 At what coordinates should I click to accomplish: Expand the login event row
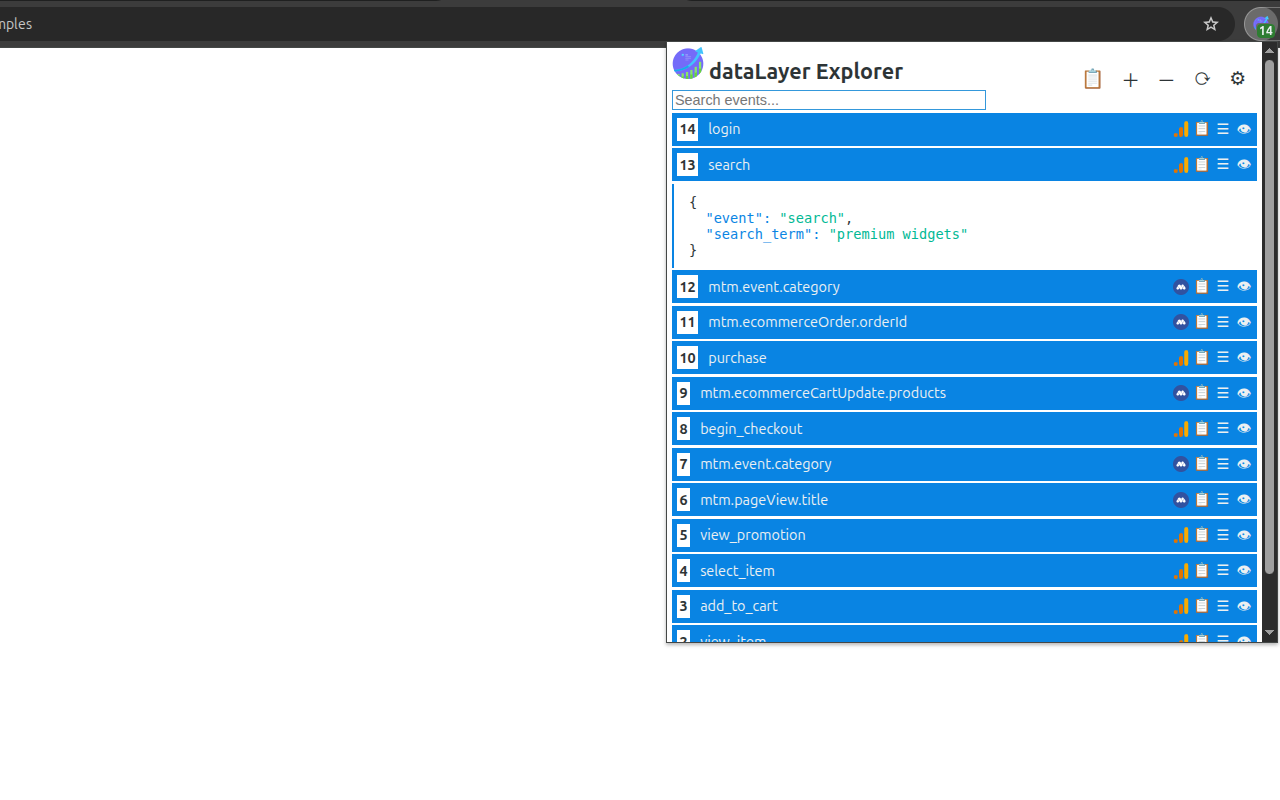[964, 129]
